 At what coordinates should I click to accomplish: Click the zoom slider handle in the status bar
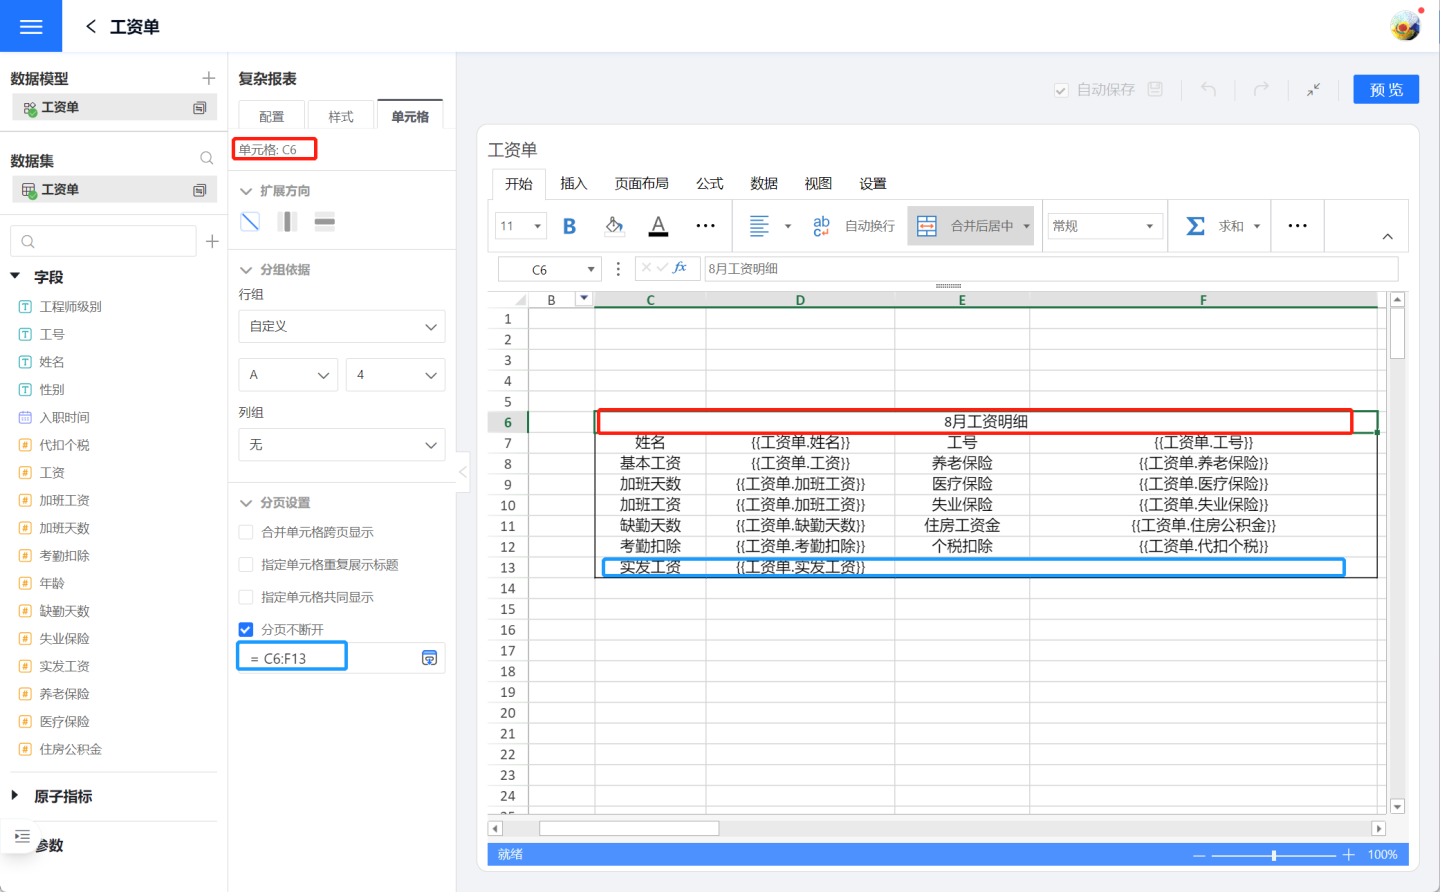click(1273, 855)
